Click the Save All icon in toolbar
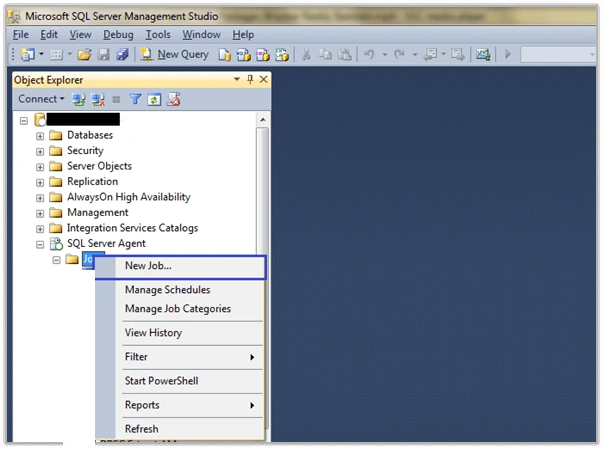 click(x=122, y=55)
